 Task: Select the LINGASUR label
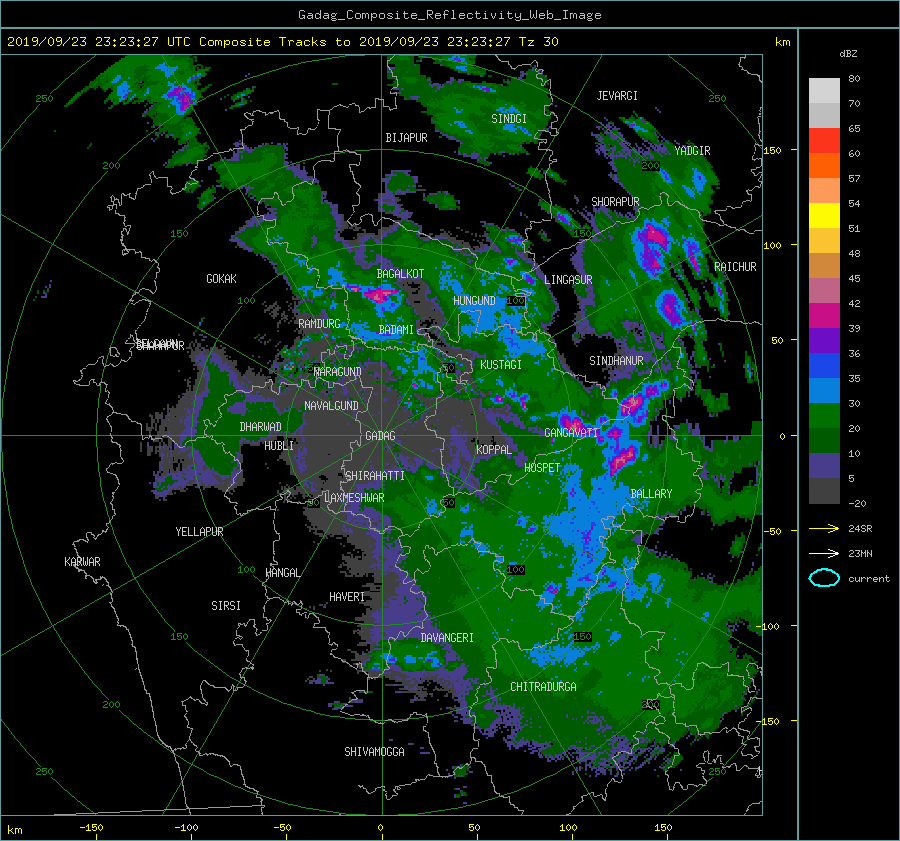point(568,280)
